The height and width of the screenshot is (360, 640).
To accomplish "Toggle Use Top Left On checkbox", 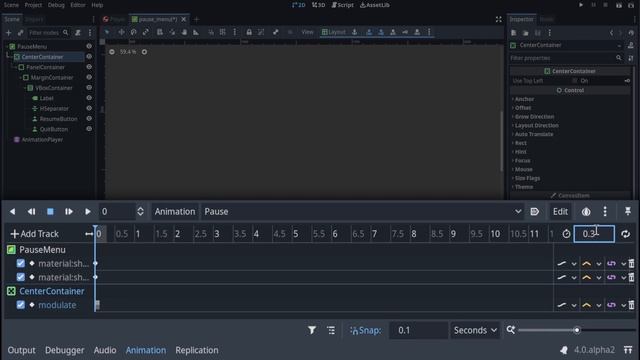I will (x=575, y=81).
